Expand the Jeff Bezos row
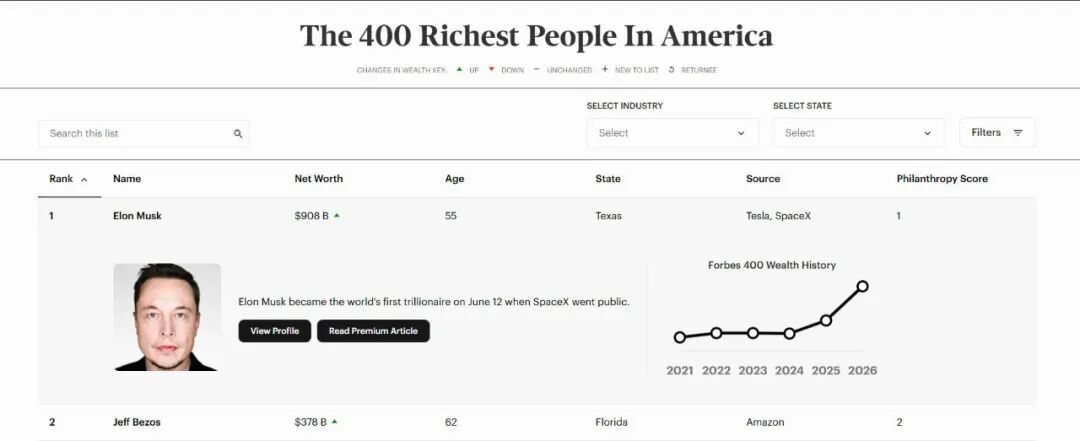This screenshot has height=441, width=1080. (537, 422)
